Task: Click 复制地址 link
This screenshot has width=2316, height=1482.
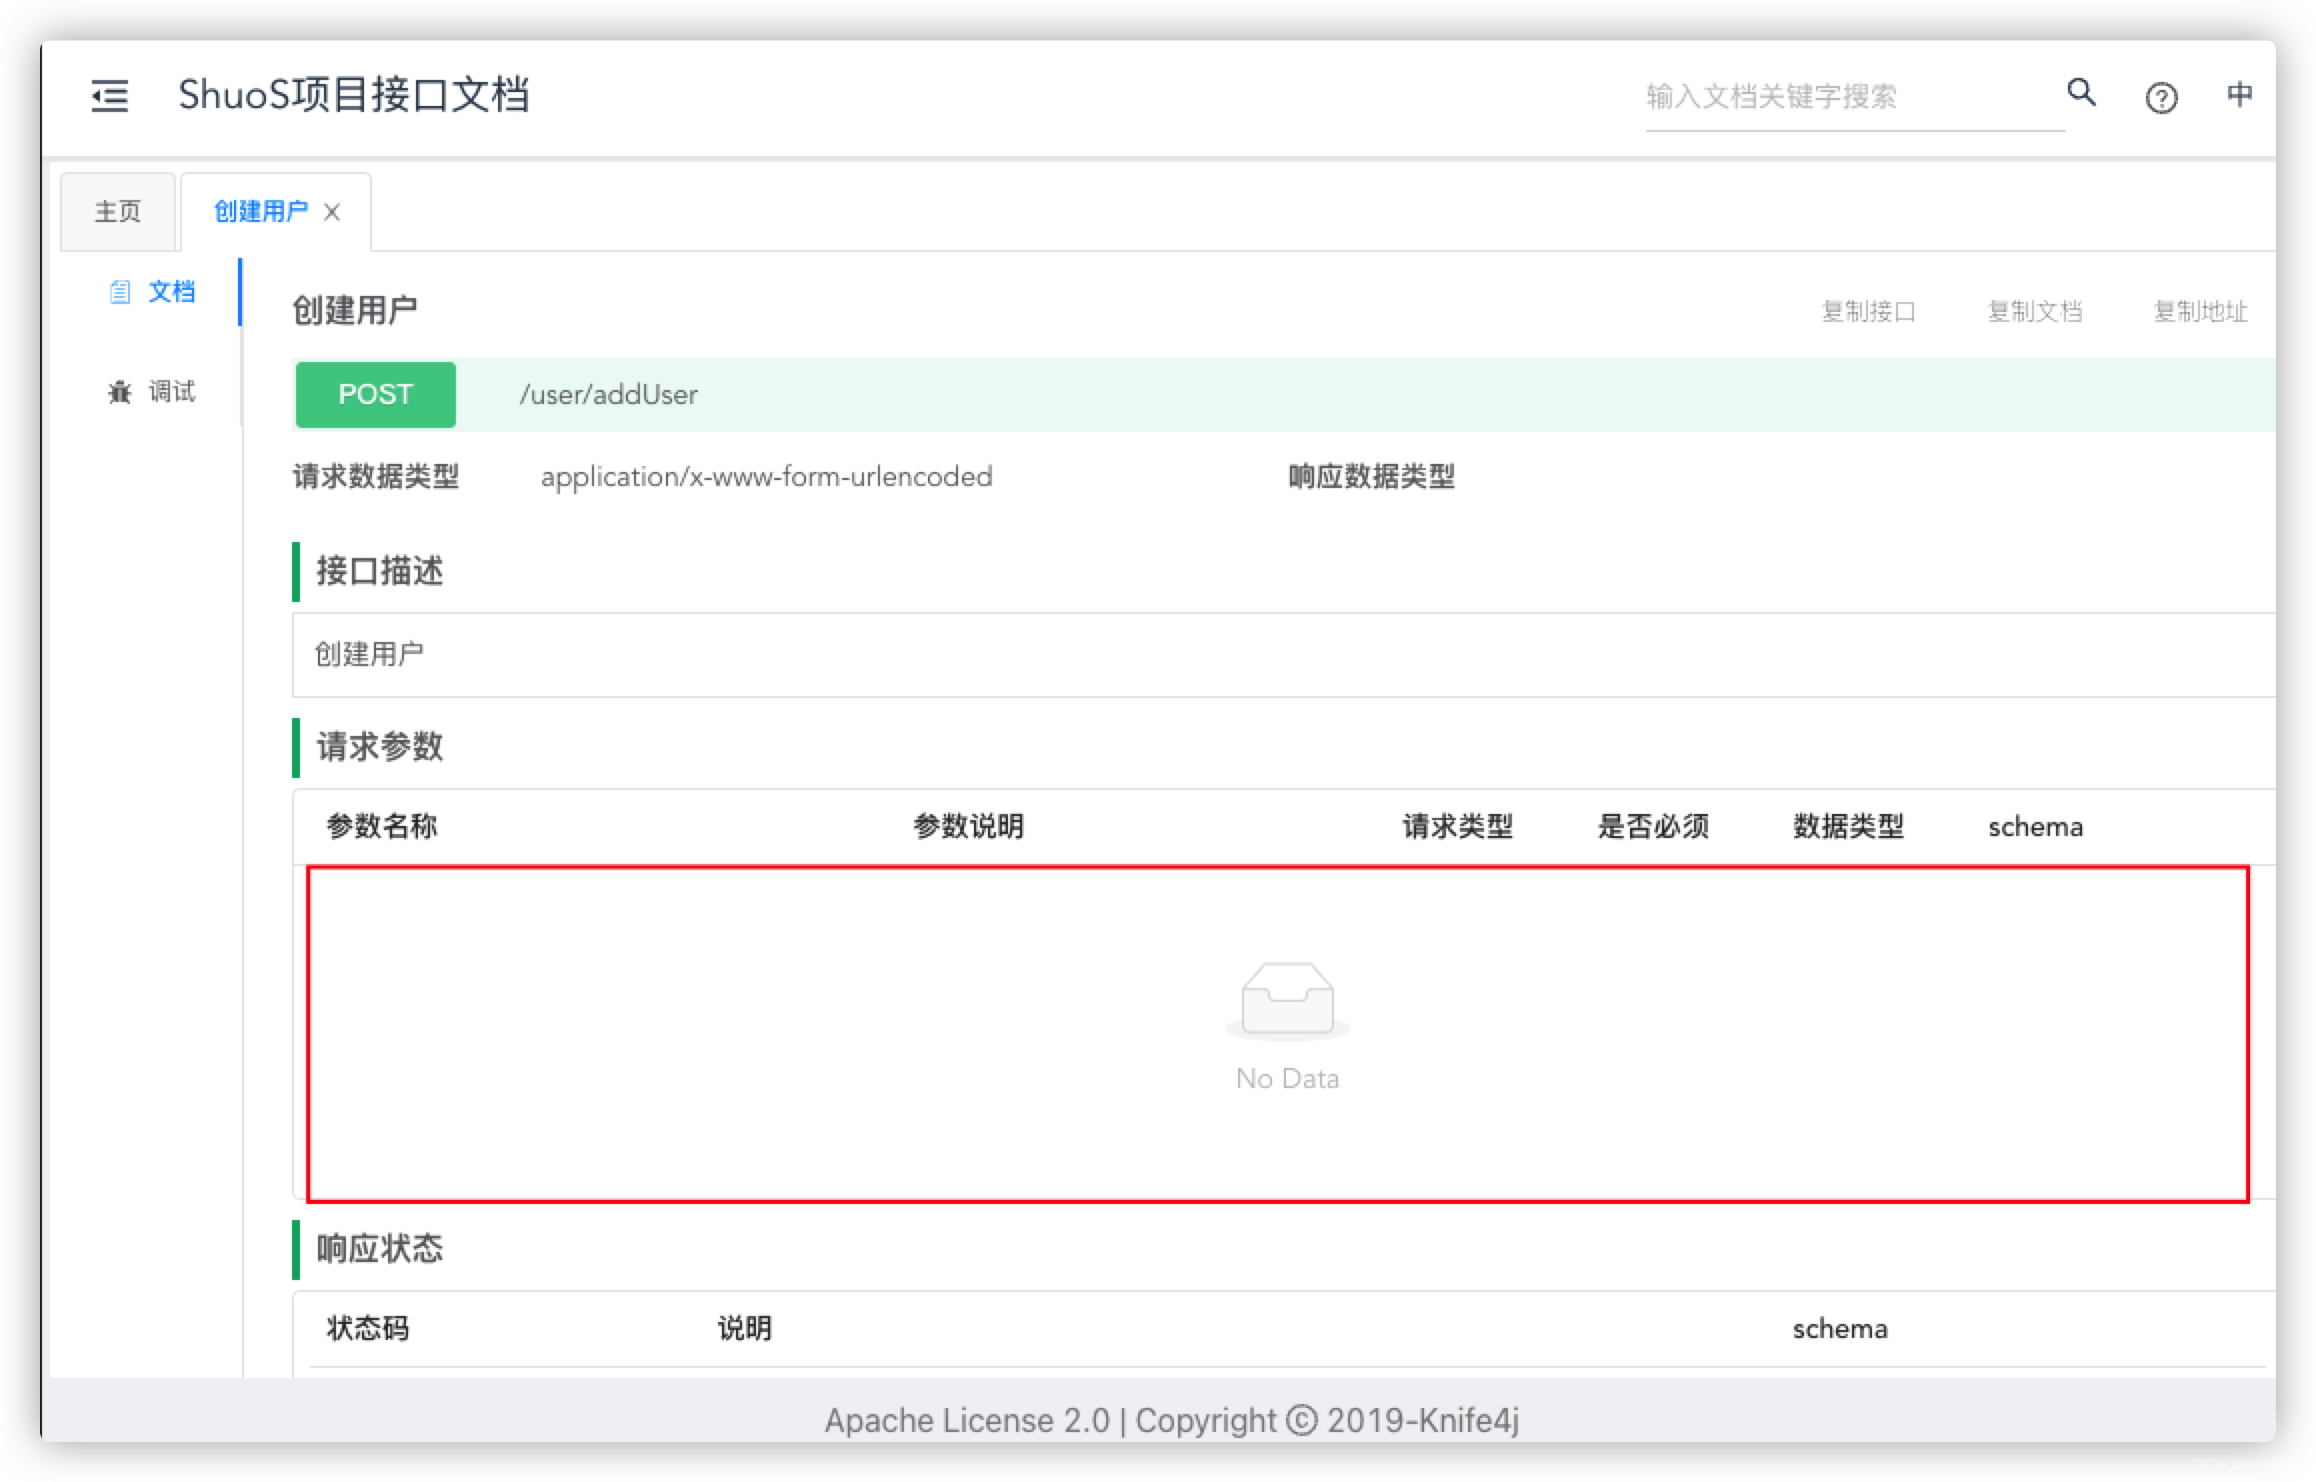Action: tap(2200, 312)
